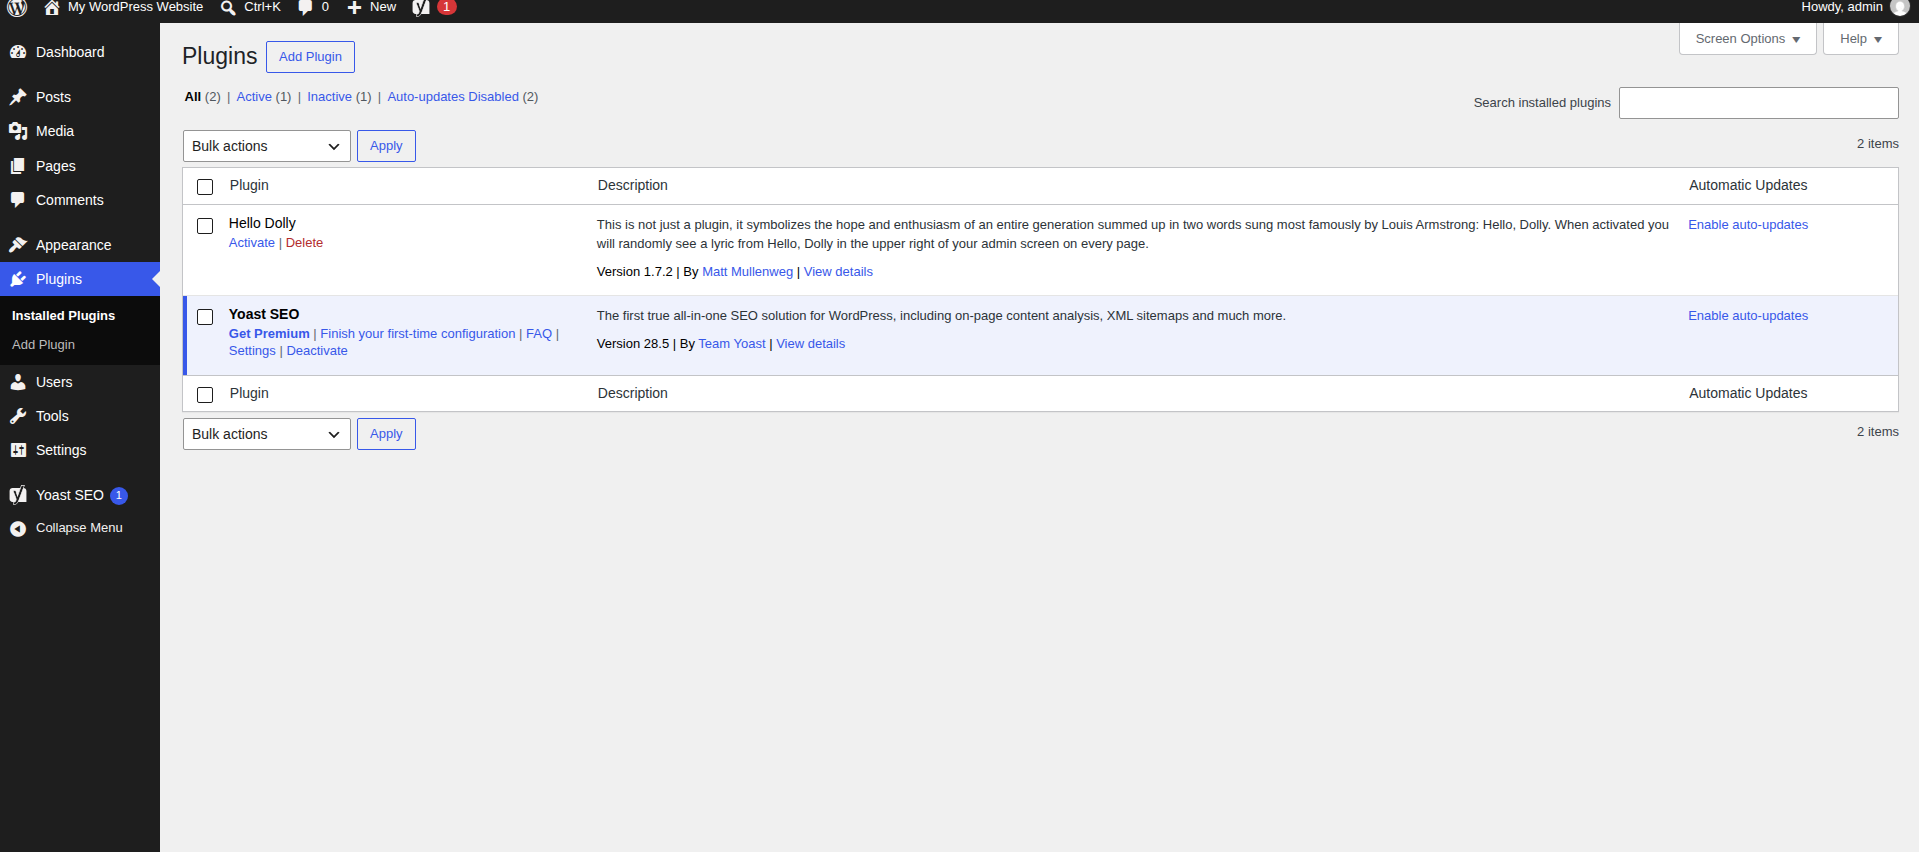Click red notification badge in admin bar
Viewport: 1919px width, 852px height.
(x=446, y=7)
